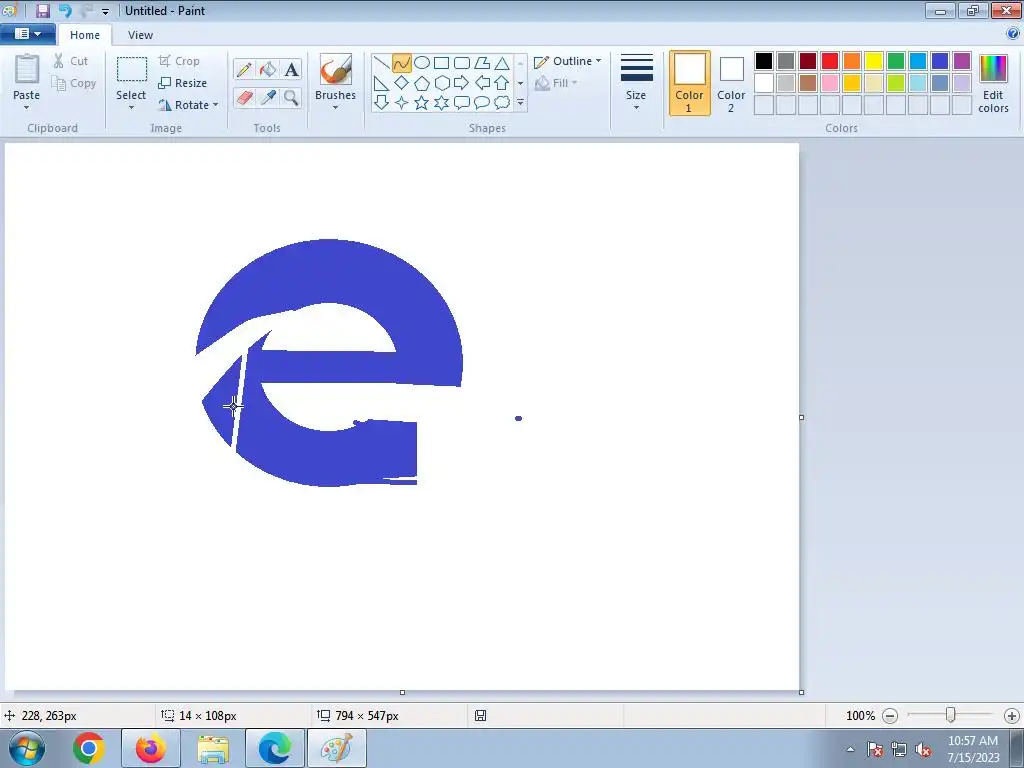This screenshot has width=1024, height=768.
Task: Choose the Right arrow shape
Action: (x=462, y=83)
